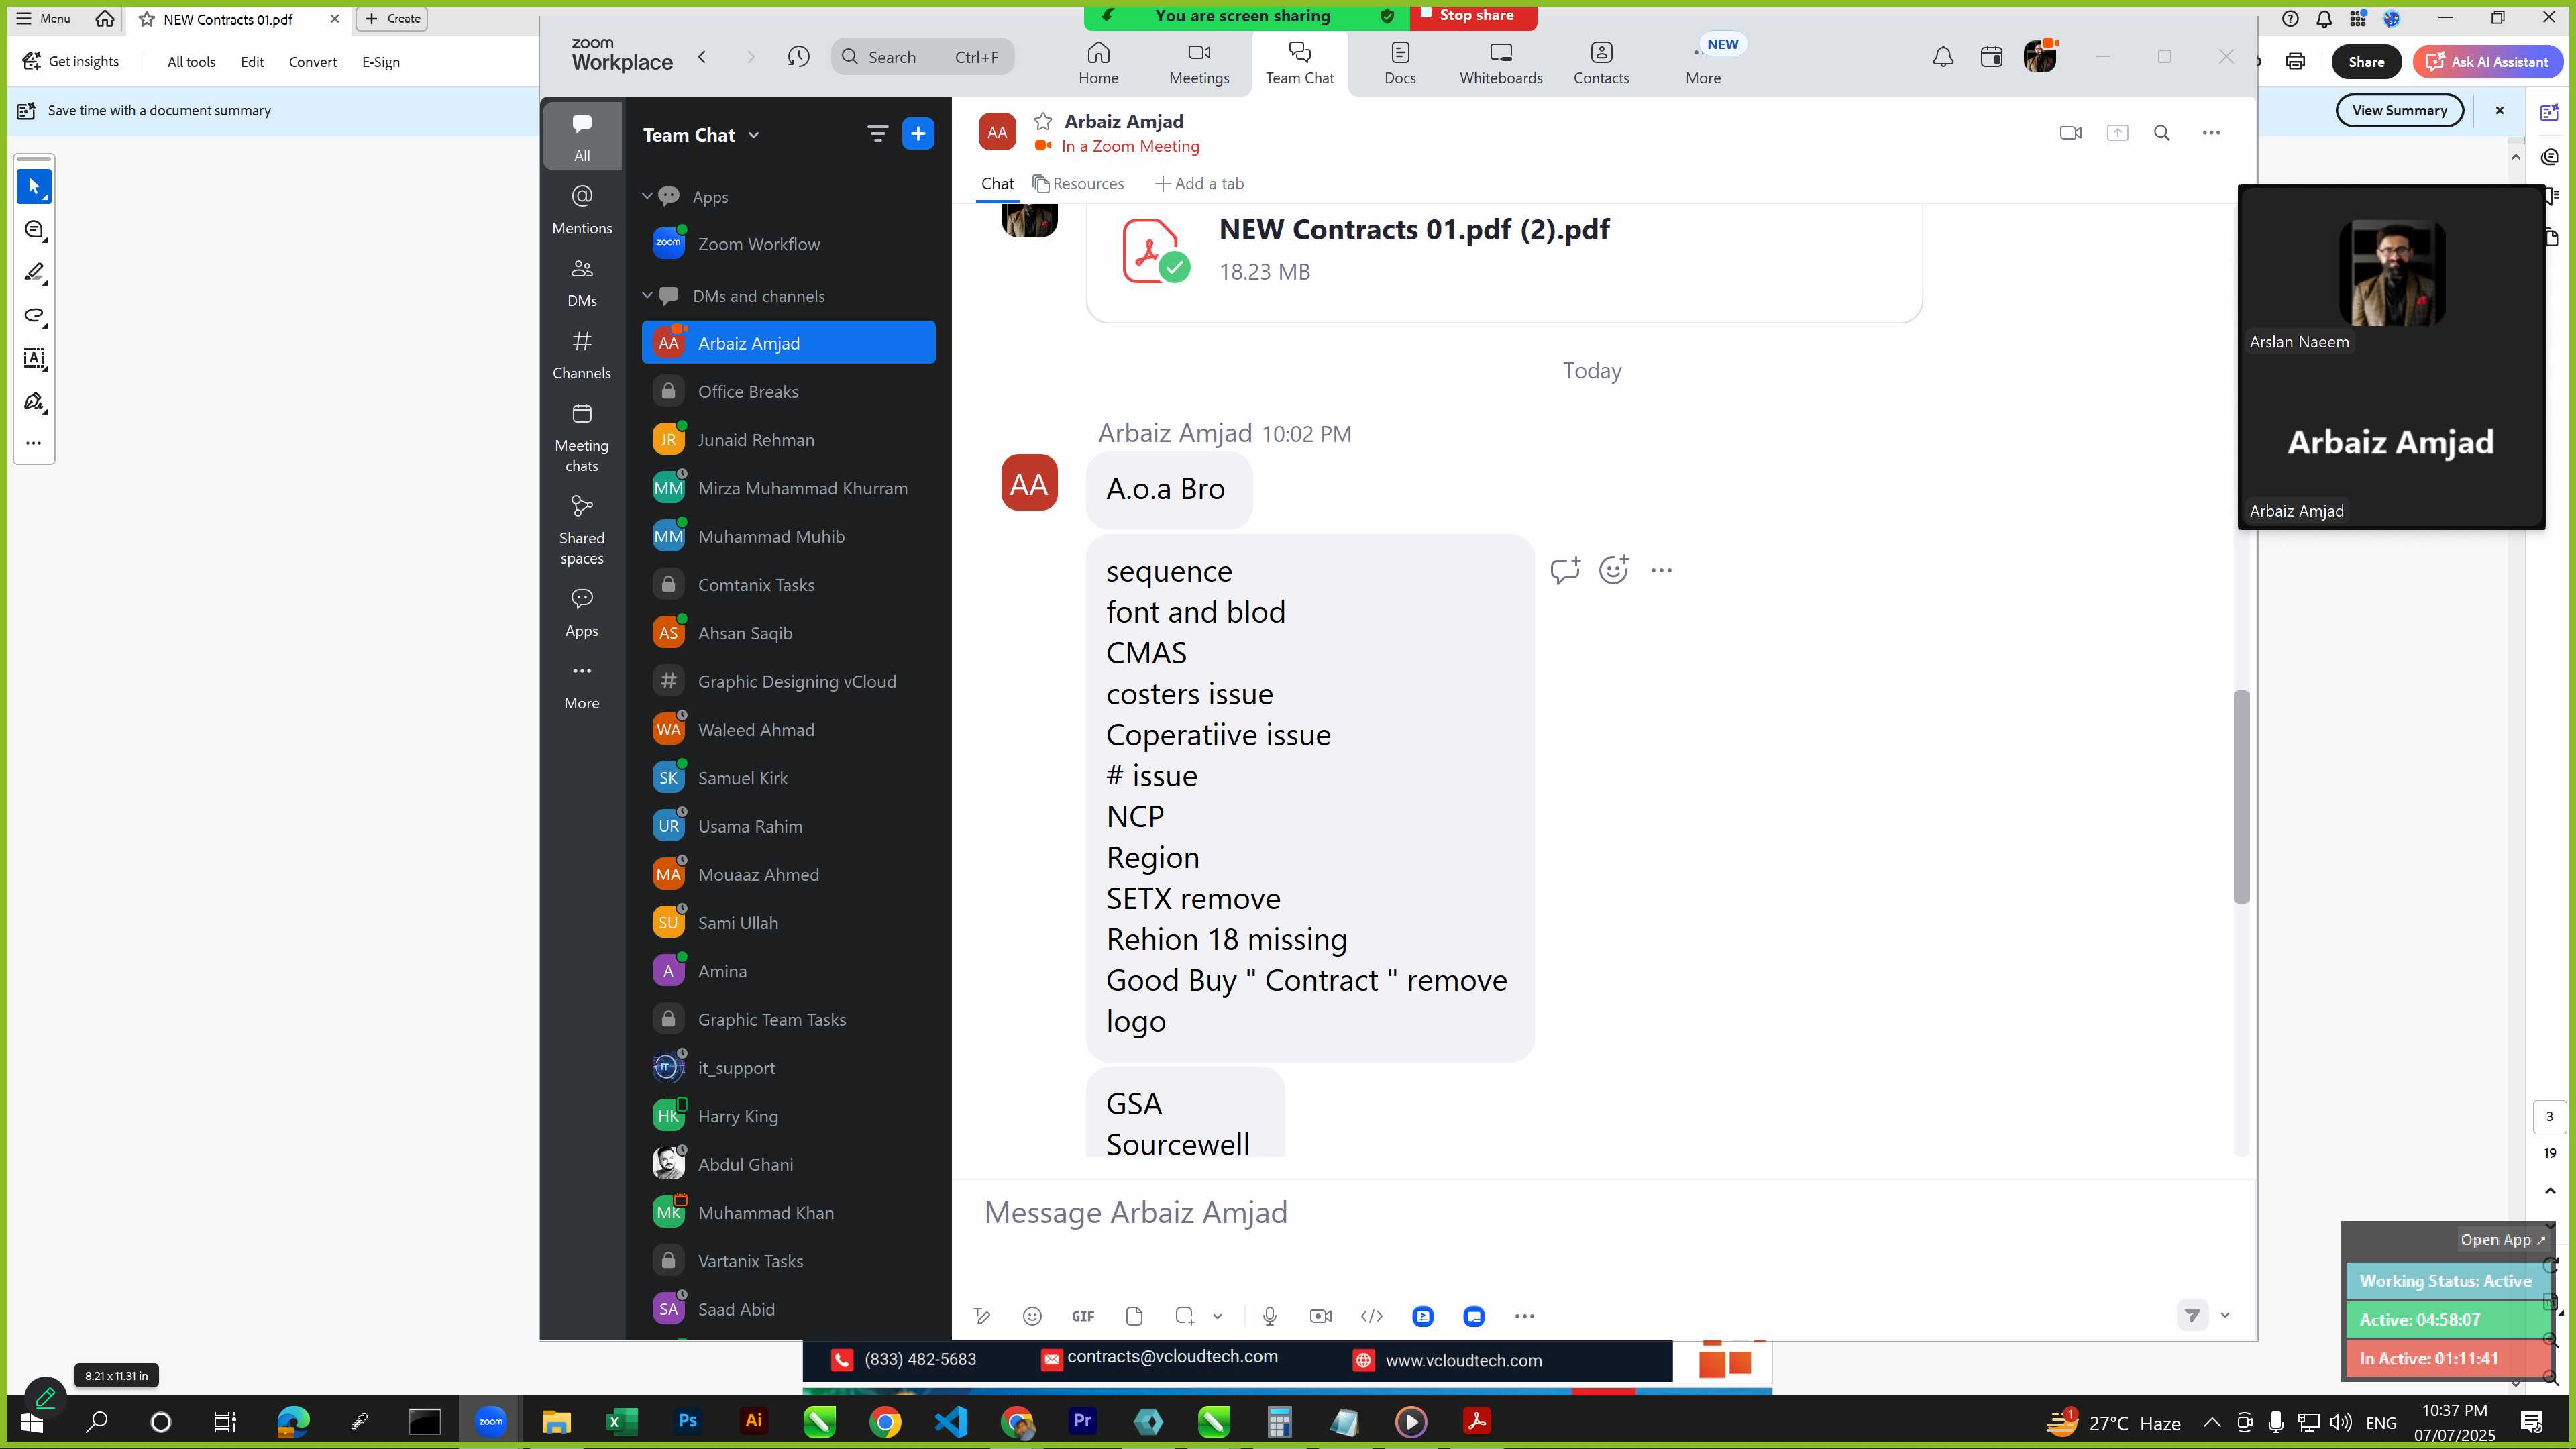Select the DMs sidebar item
Screen dimensions: 2576x1449
click(x=582, y=283)
